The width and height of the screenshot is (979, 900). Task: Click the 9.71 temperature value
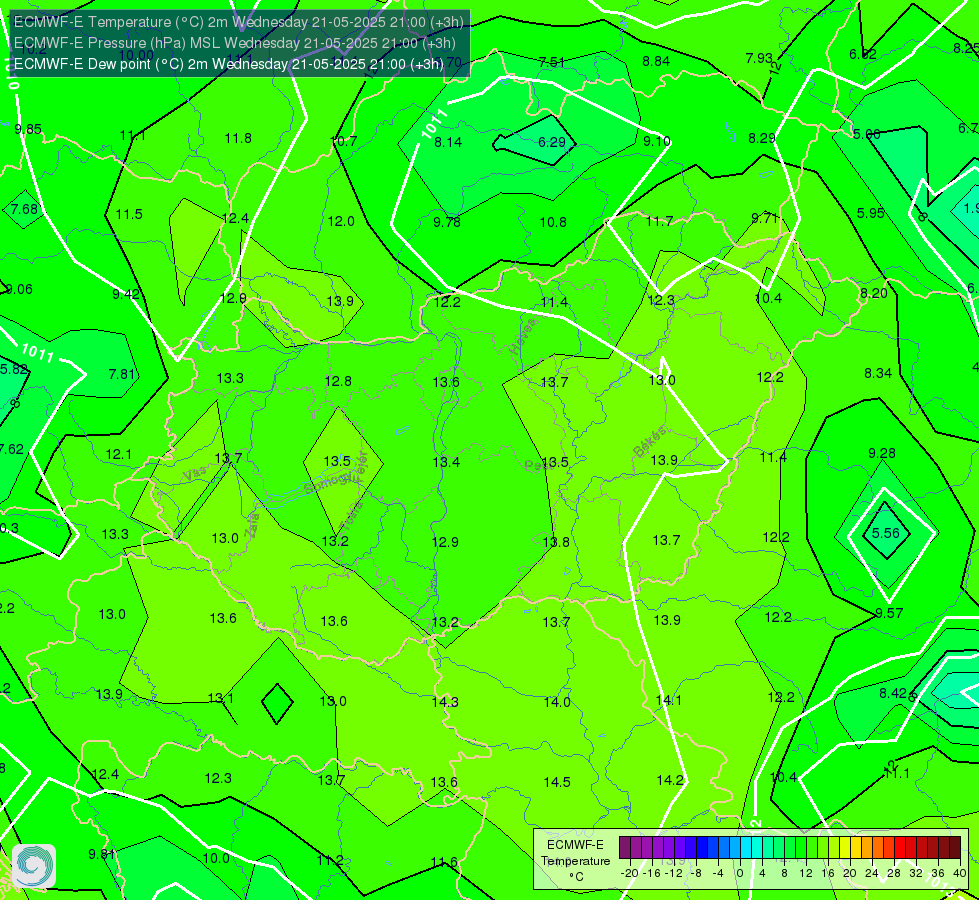point(765,218)
